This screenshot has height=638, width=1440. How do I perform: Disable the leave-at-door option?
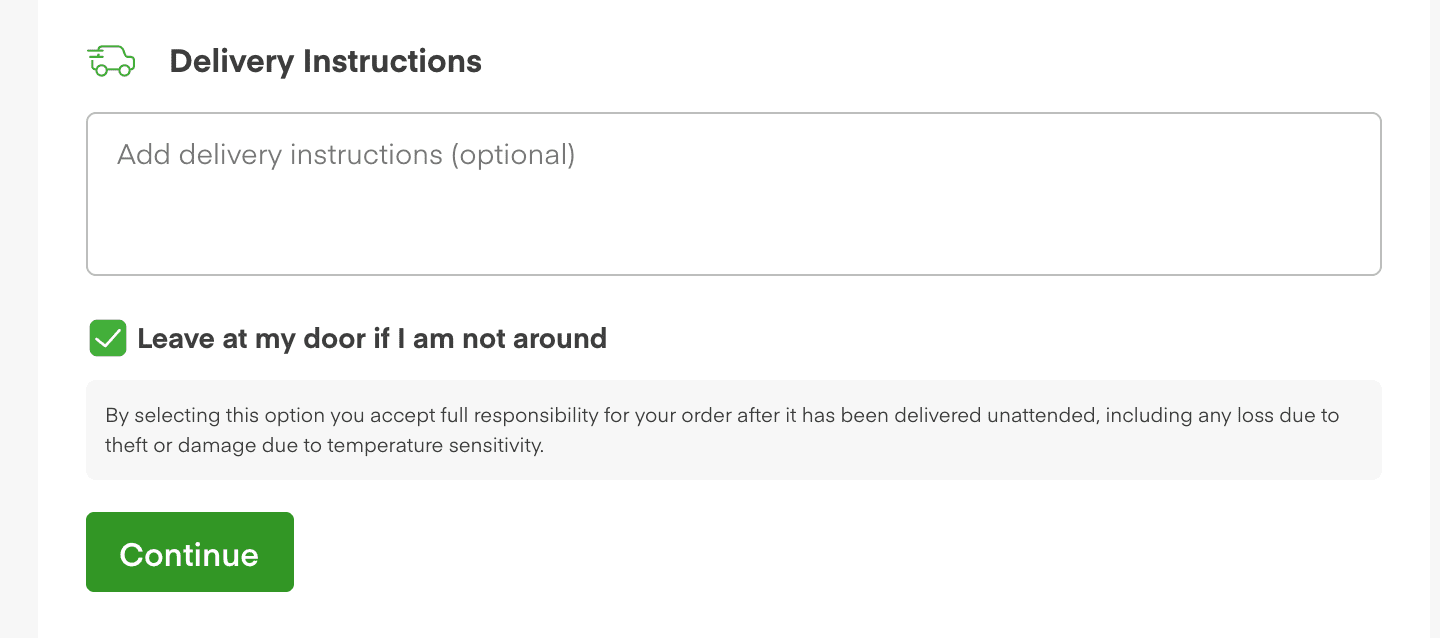[108, 338]
